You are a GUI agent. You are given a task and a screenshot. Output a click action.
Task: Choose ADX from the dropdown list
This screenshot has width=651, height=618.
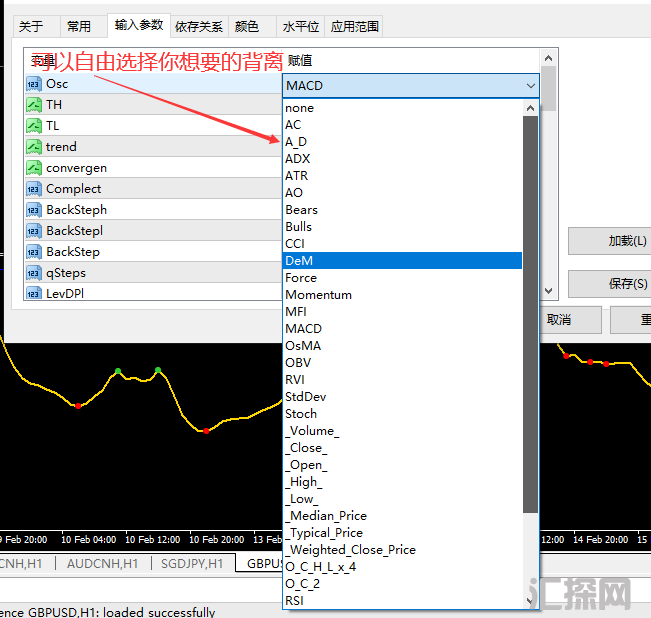click(x=402, y=159)
